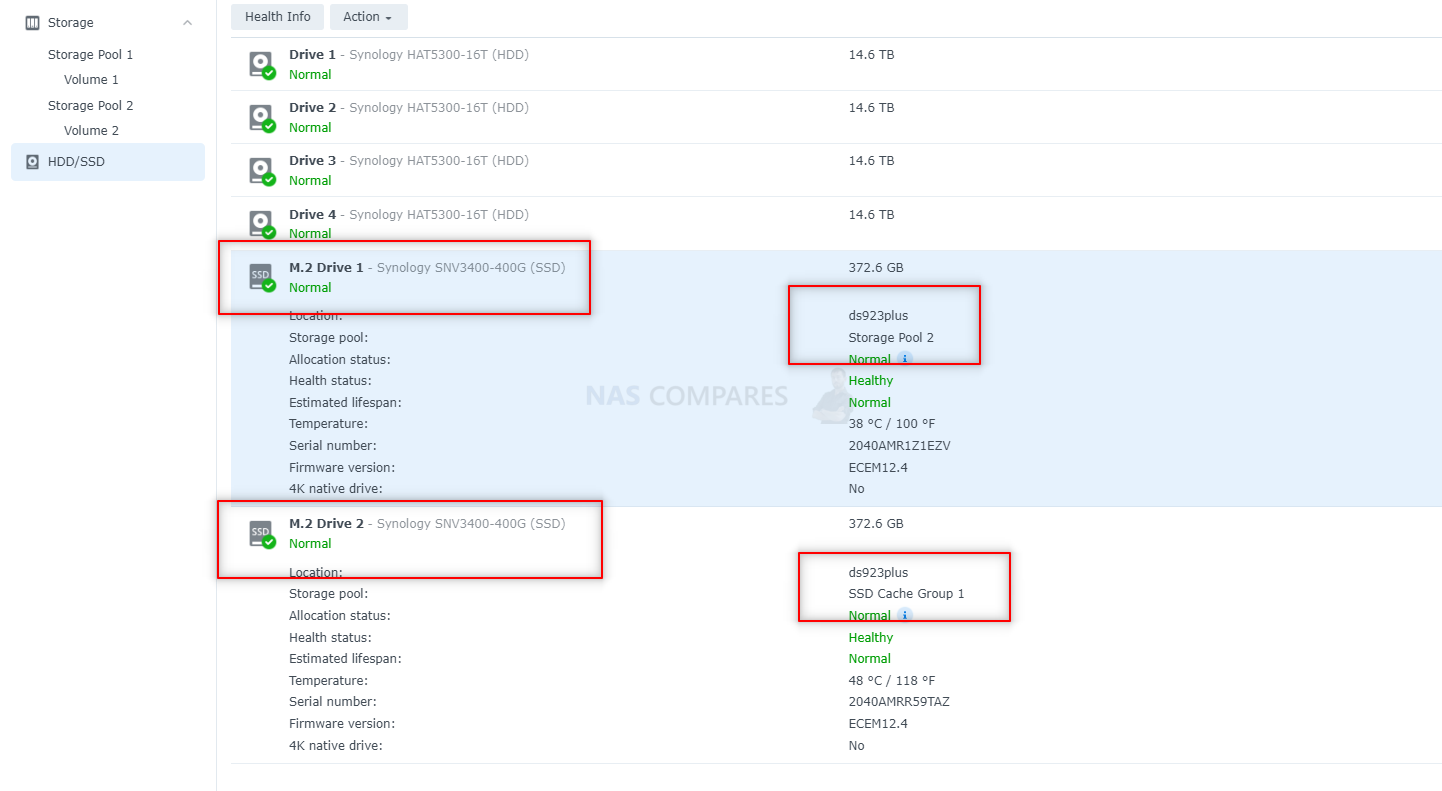Click M.2 Drive 2 location ds923plus
This screenshot has height=791, width=1442.
coord(878,572)
